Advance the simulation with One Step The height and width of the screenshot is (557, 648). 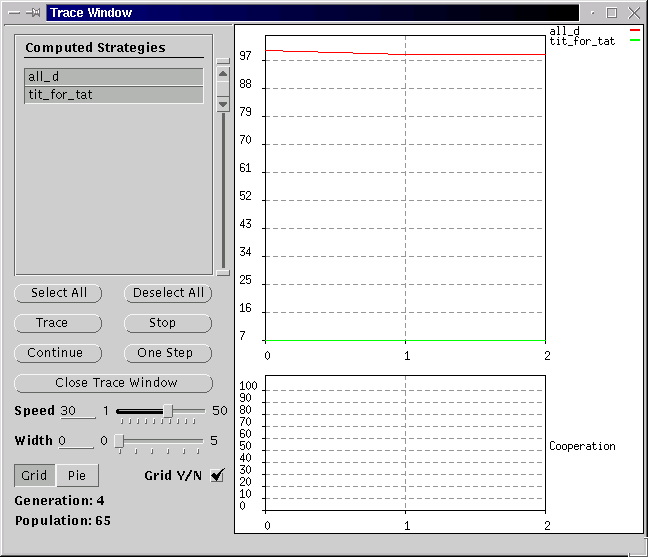coord(167,353)
